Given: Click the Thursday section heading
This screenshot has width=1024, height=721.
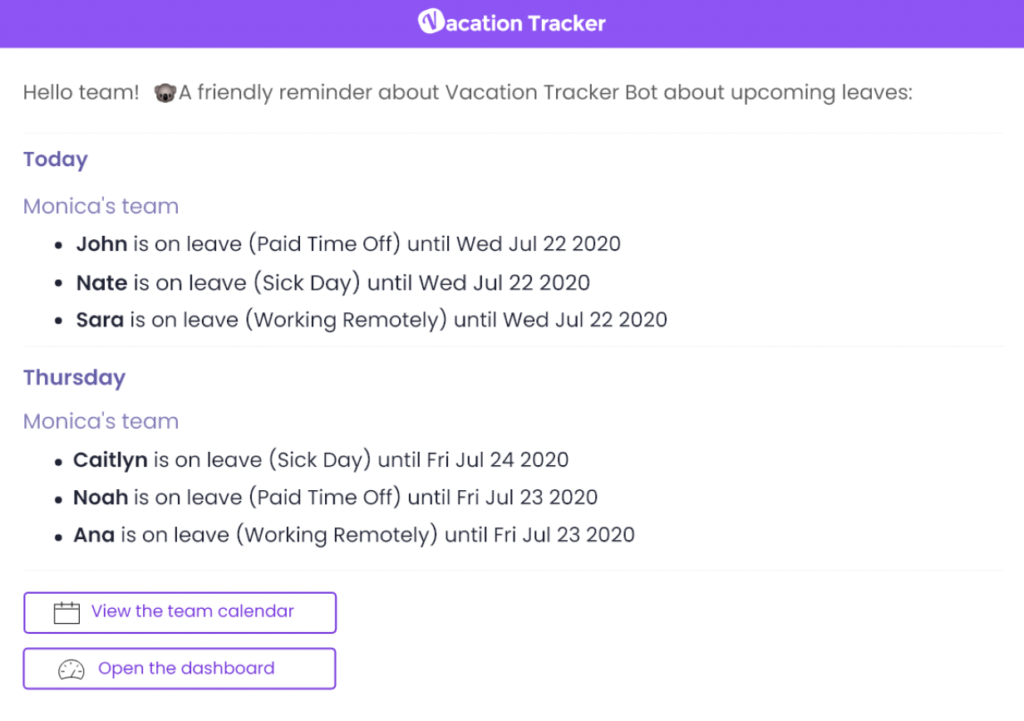Looking at the screenshot, I should click(x=74, y=378).
